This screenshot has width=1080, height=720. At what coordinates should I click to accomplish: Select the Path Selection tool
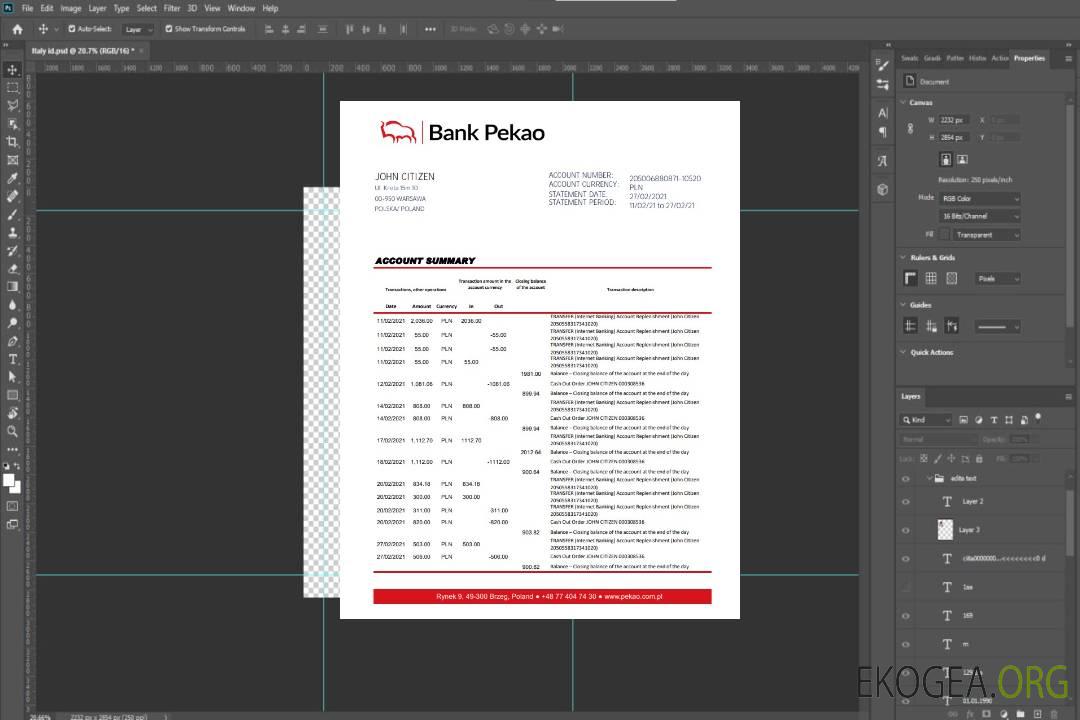12,377
